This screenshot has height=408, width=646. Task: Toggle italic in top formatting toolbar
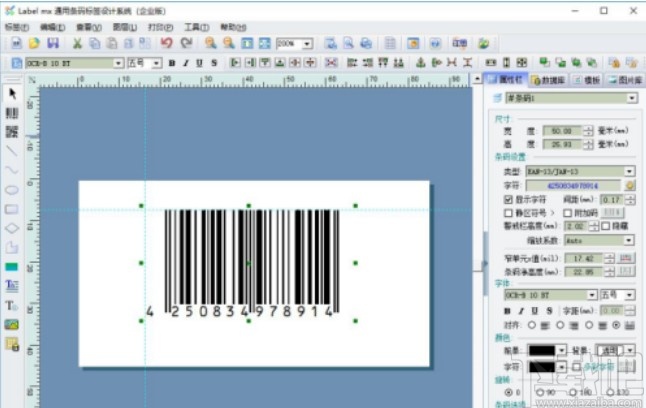tap(186, 63)
